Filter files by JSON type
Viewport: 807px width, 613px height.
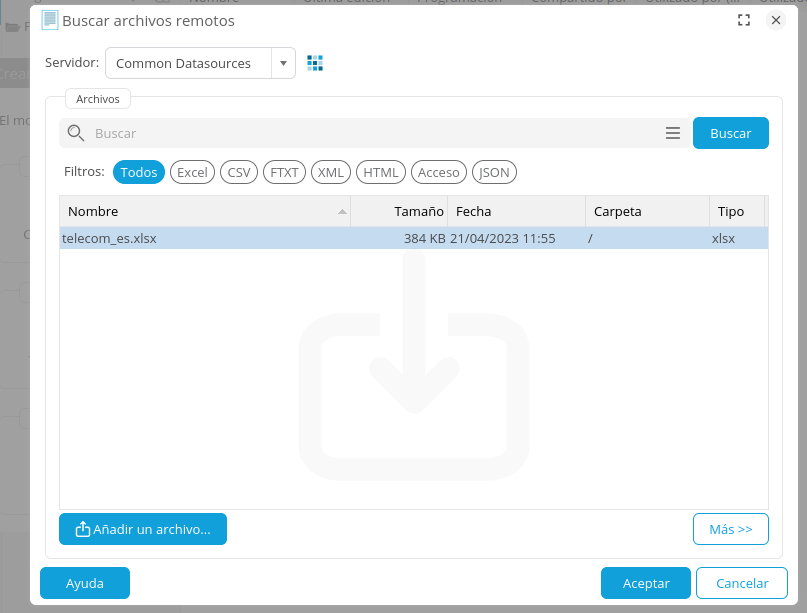coord(494,172)
